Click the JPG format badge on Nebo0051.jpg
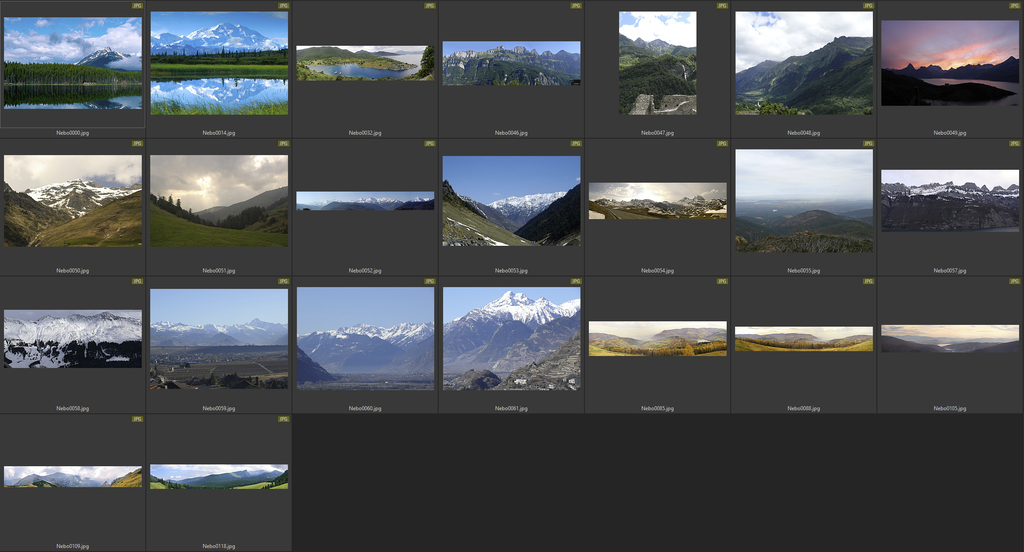The width and height of the screenshot is (1024, 552). click(283, 143)
